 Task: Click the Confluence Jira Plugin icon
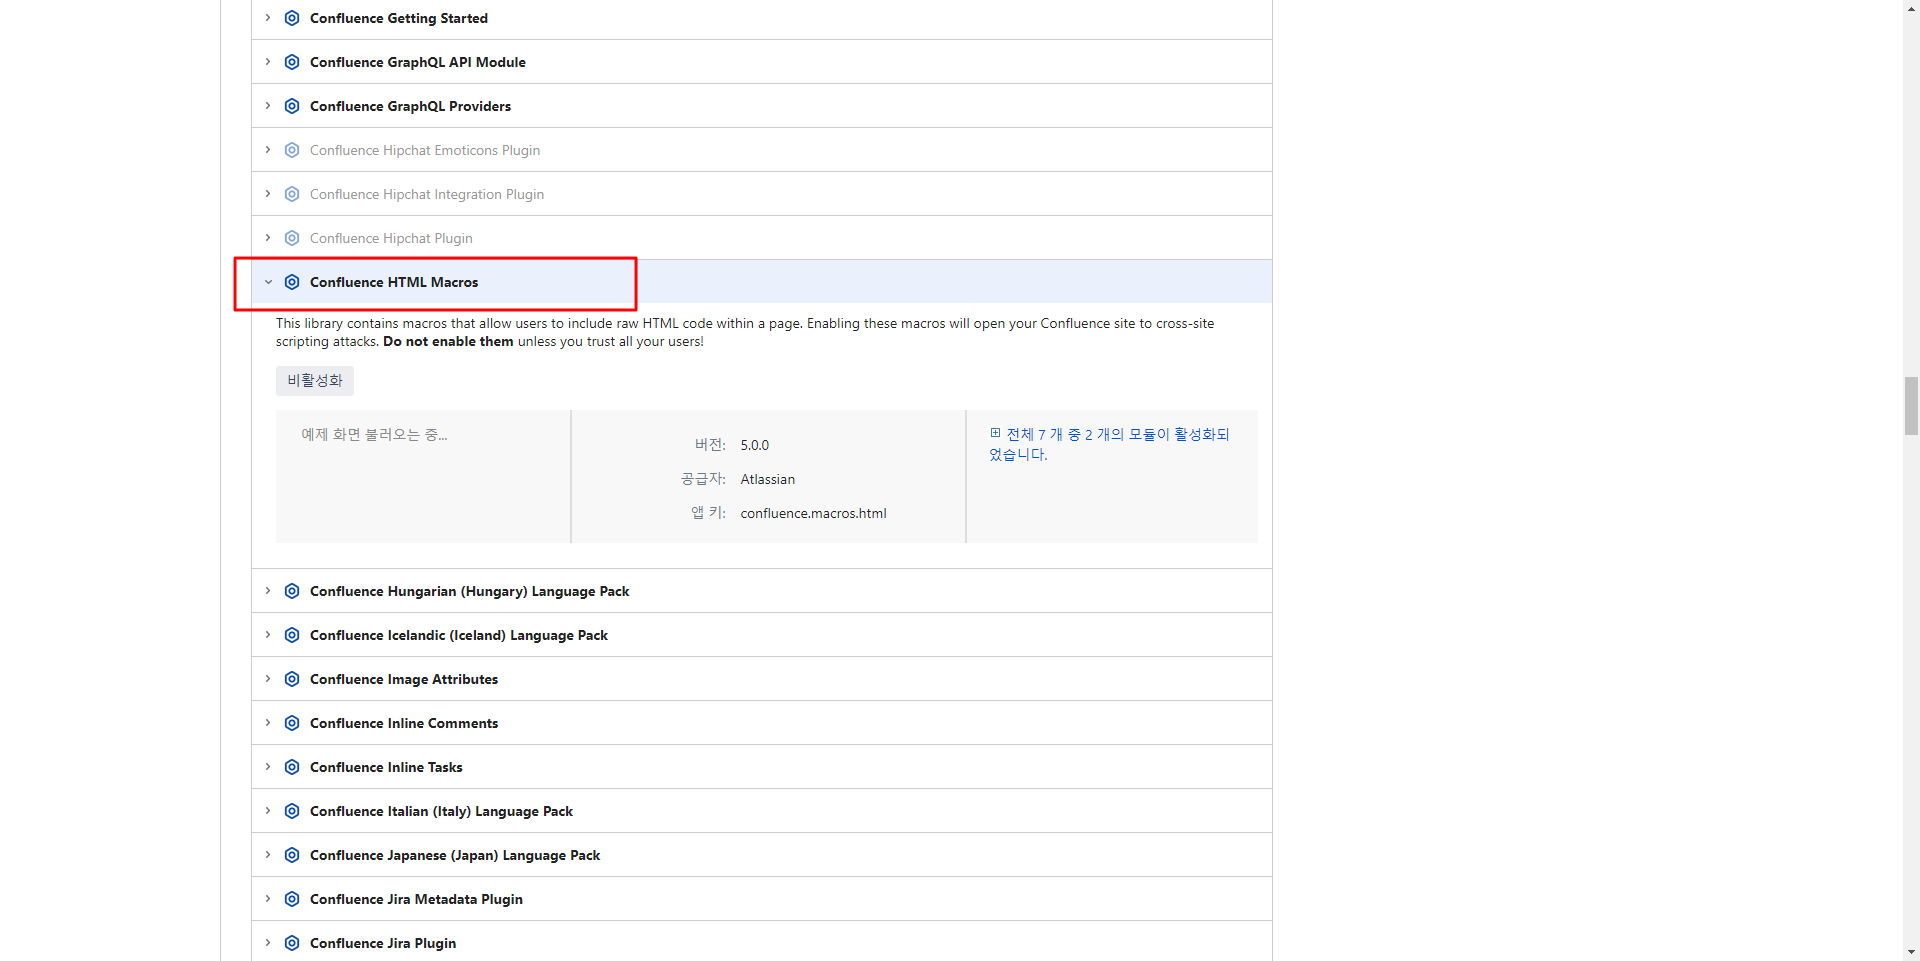point(292,943)
